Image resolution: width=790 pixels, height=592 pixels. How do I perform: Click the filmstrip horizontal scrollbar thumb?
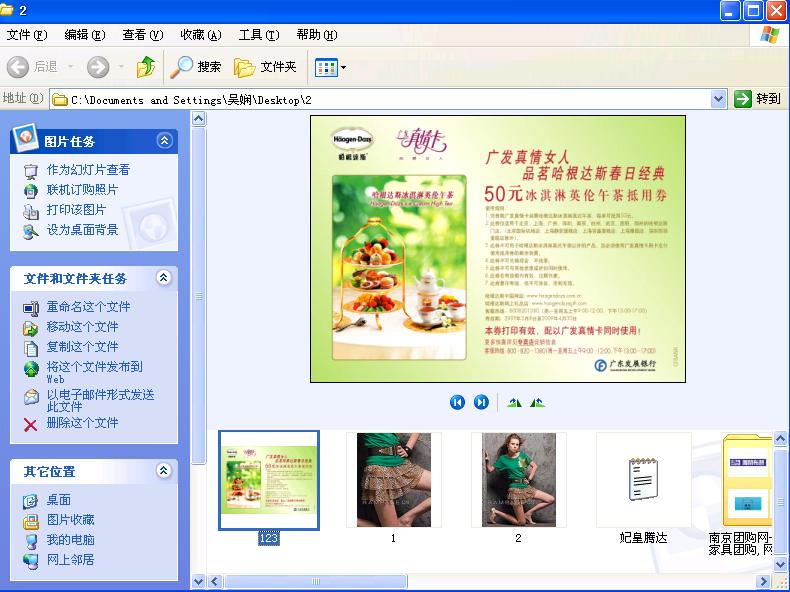point(315,581)
